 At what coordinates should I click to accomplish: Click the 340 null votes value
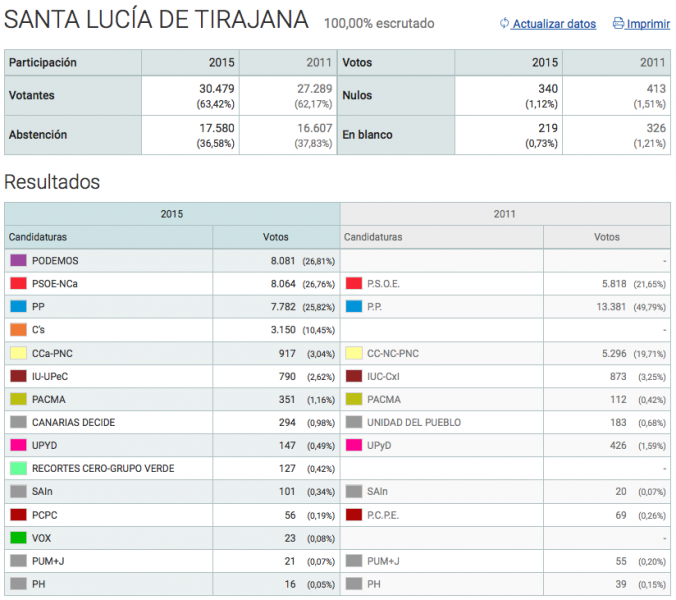tap(548, 89)
